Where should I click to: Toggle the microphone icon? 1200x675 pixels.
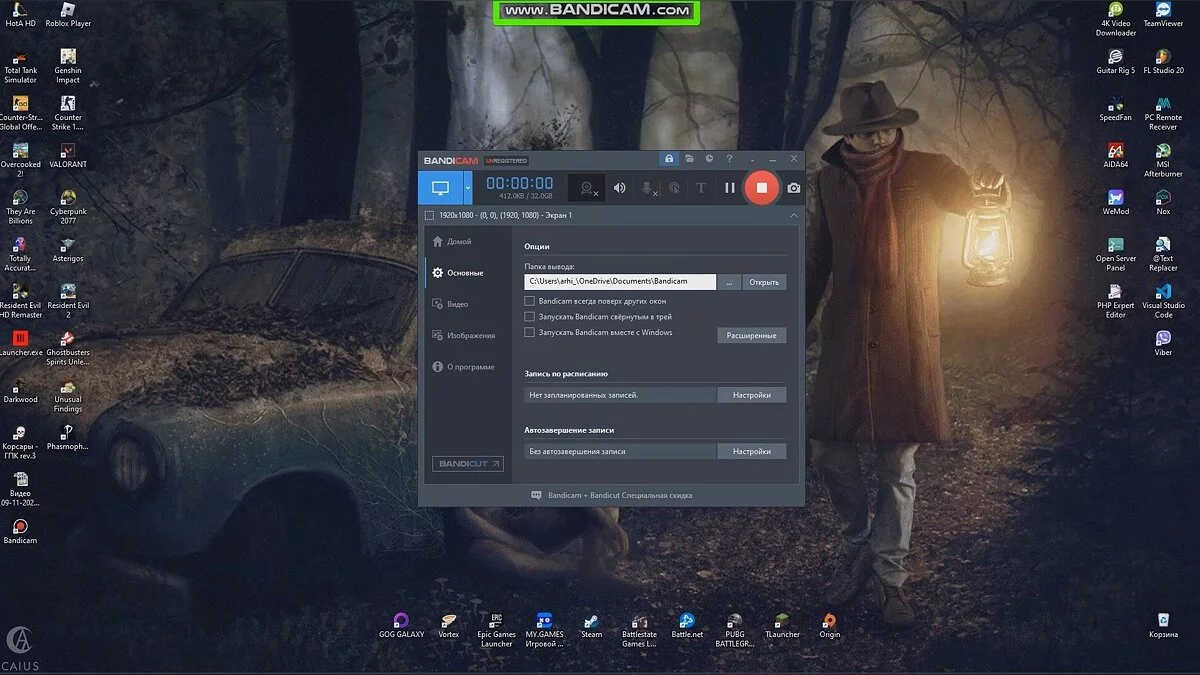648,187
